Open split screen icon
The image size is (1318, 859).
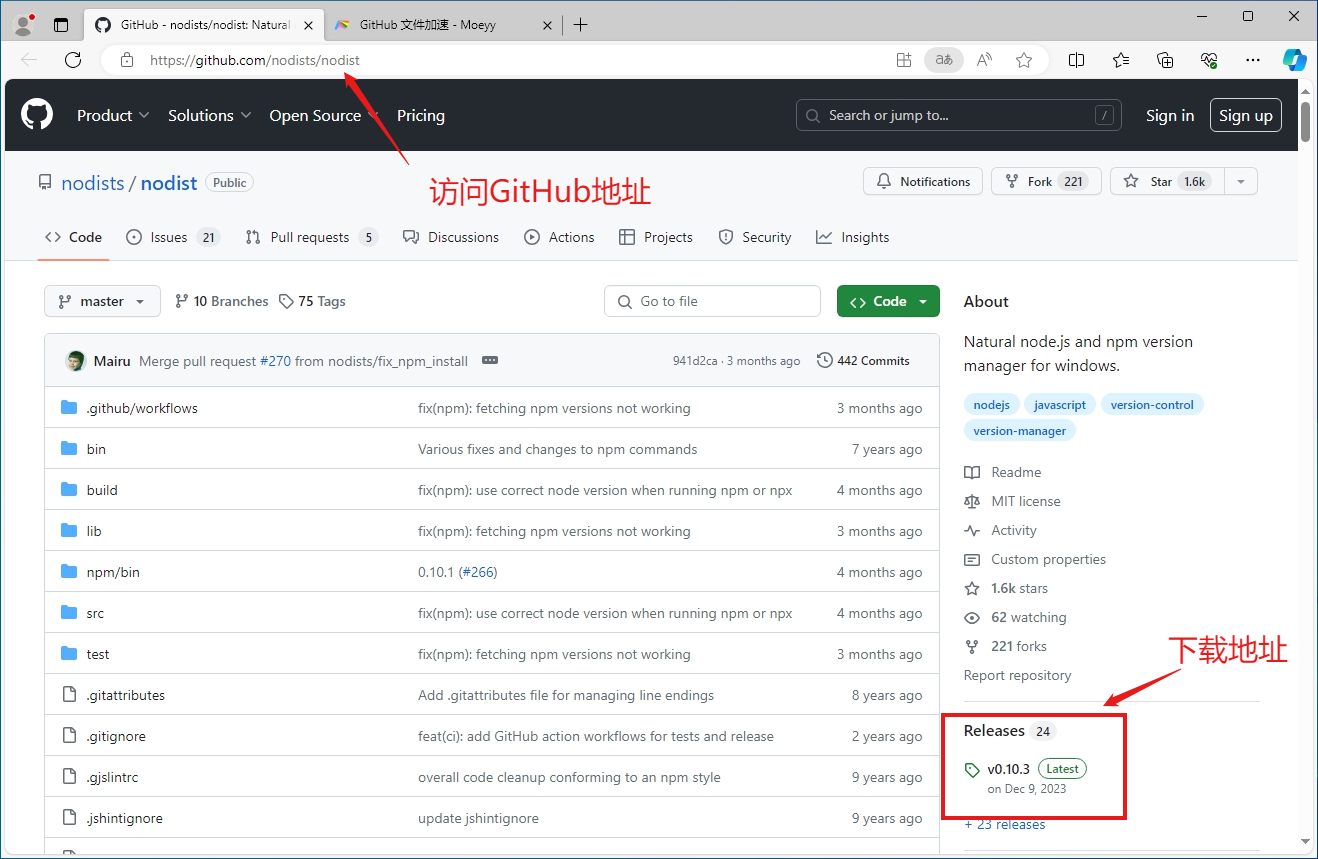(1077, 60)
